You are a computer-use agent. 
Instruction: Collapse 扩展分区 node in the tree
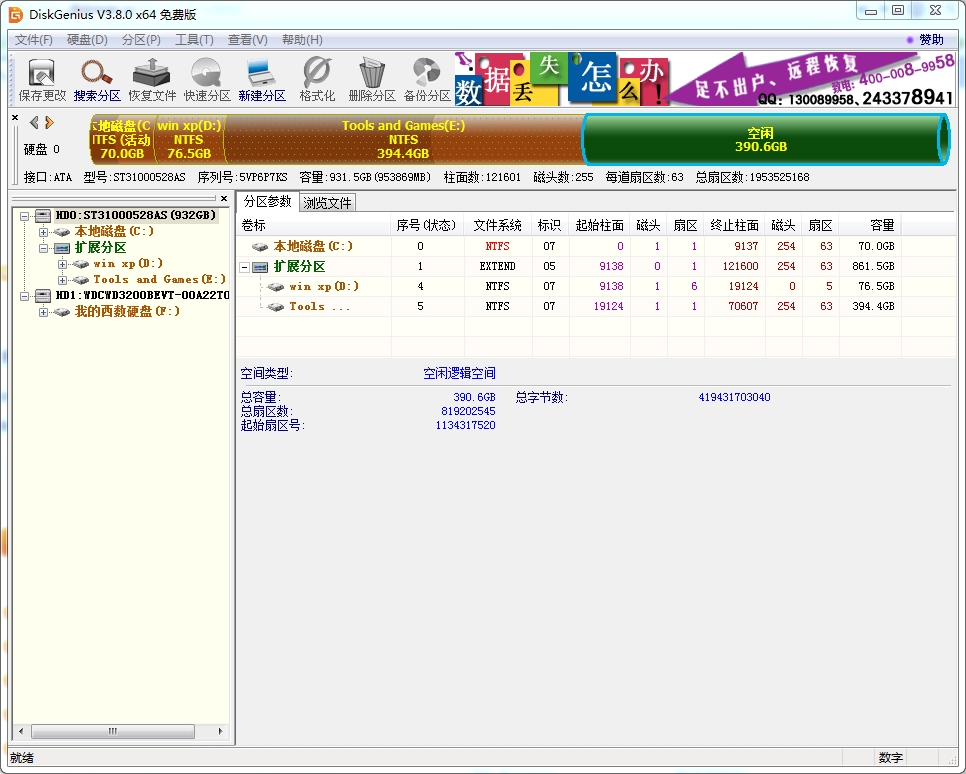pos(43,248)
